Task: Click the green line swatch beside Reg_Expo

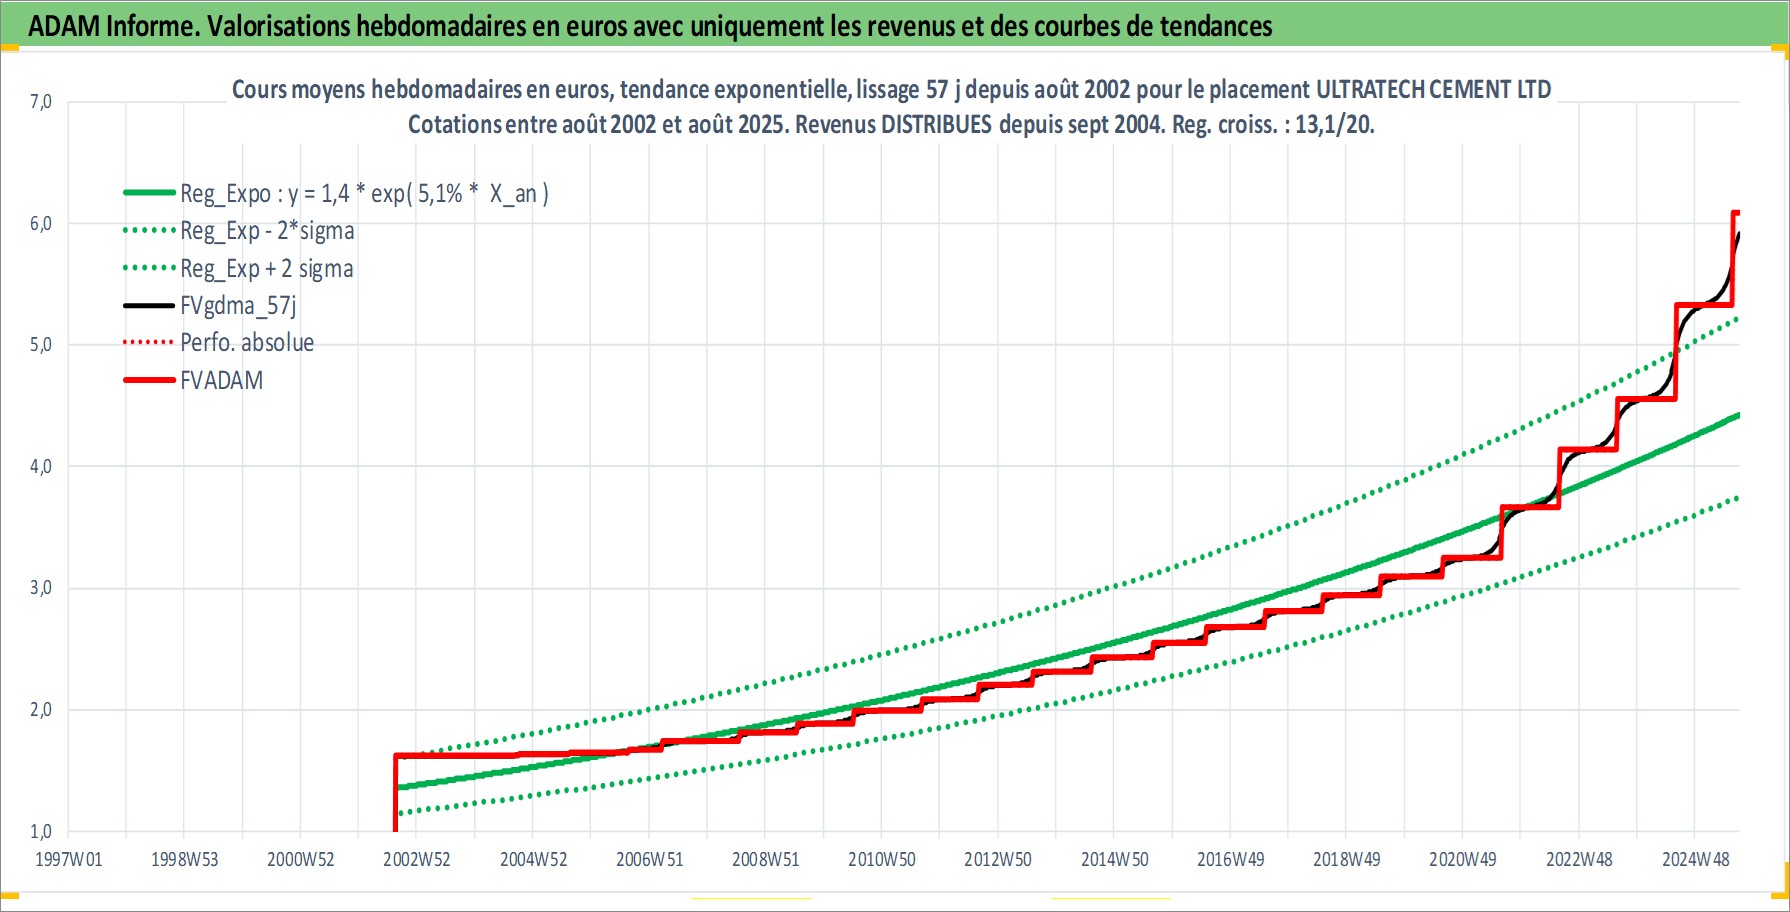Action: point(149,193)
